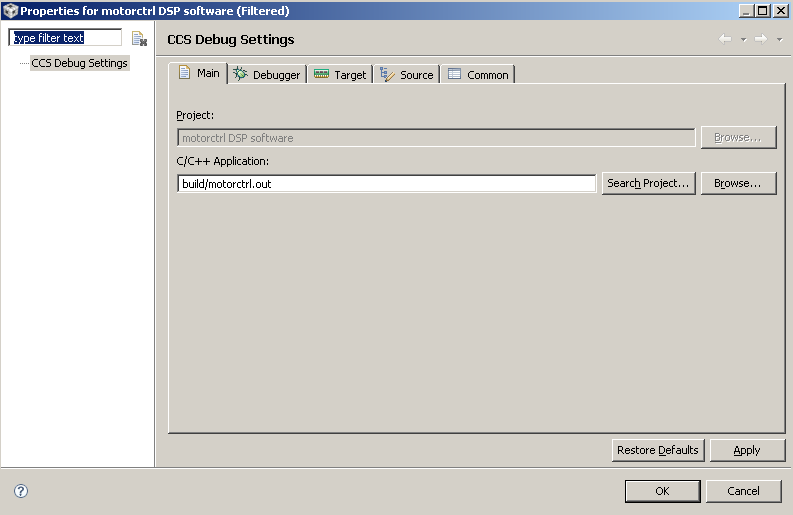Viewport: 793px width, 515px height.
Task: Click the C/C++ Application path field
Action: point(386,184)
